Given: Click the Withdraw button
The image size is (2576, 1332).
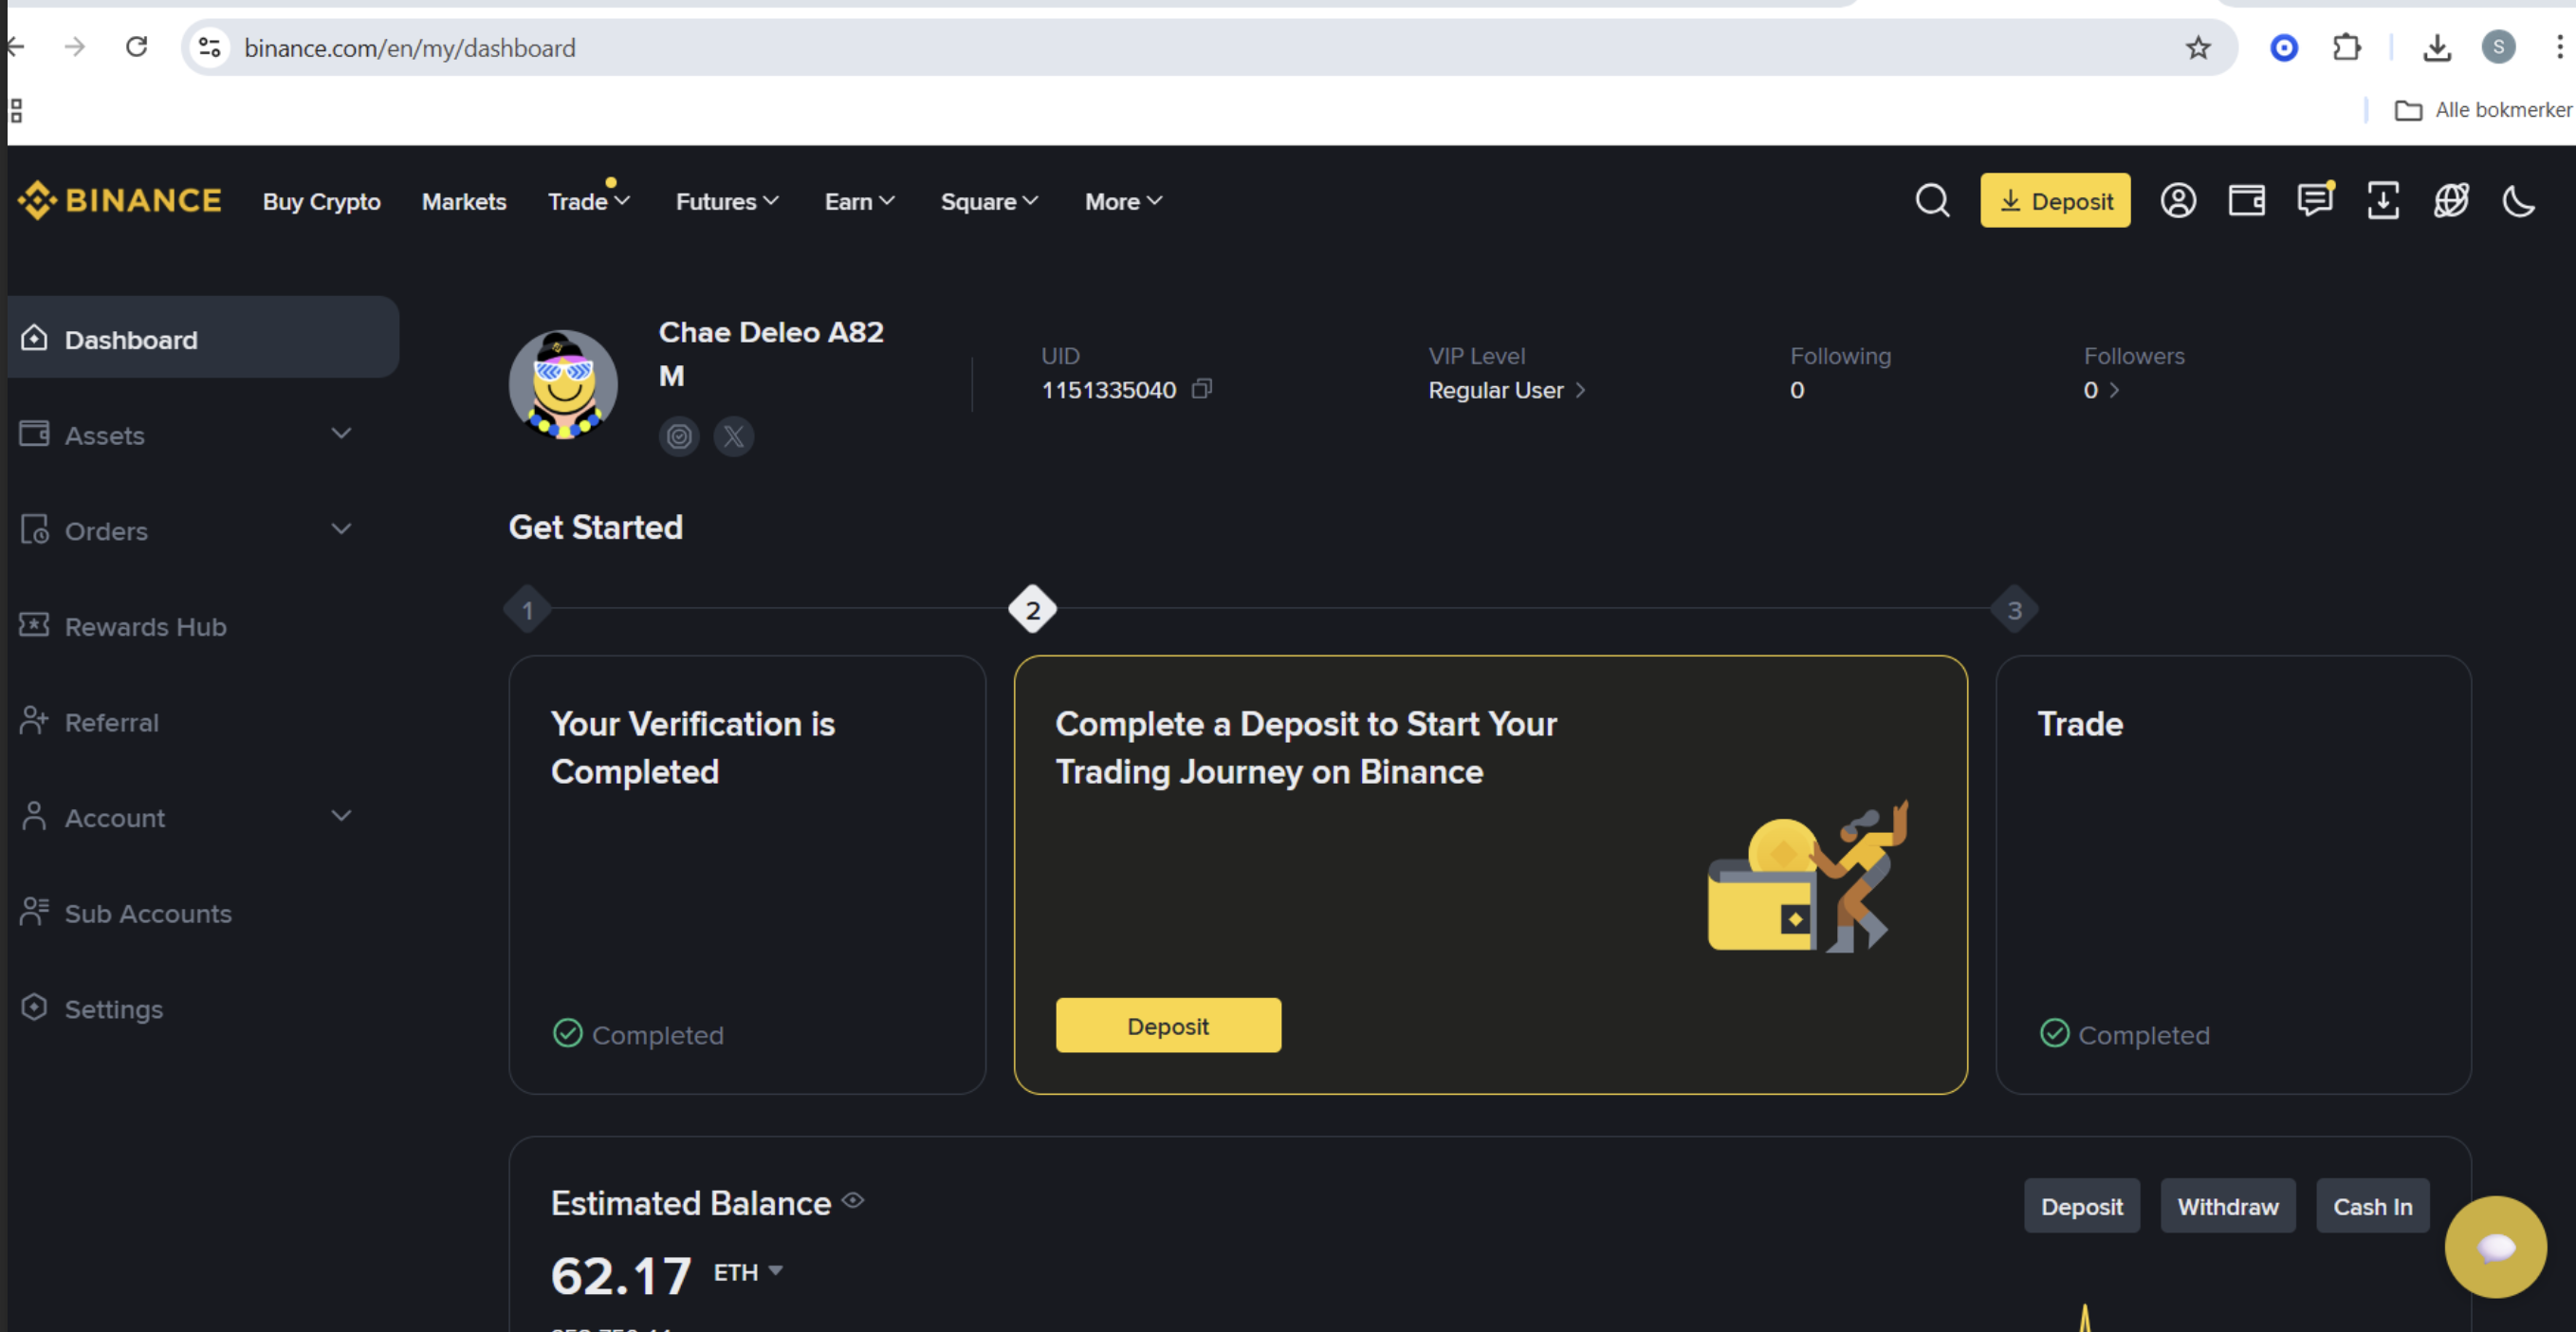Looking at the screenshot, I should point(2227,1206).
